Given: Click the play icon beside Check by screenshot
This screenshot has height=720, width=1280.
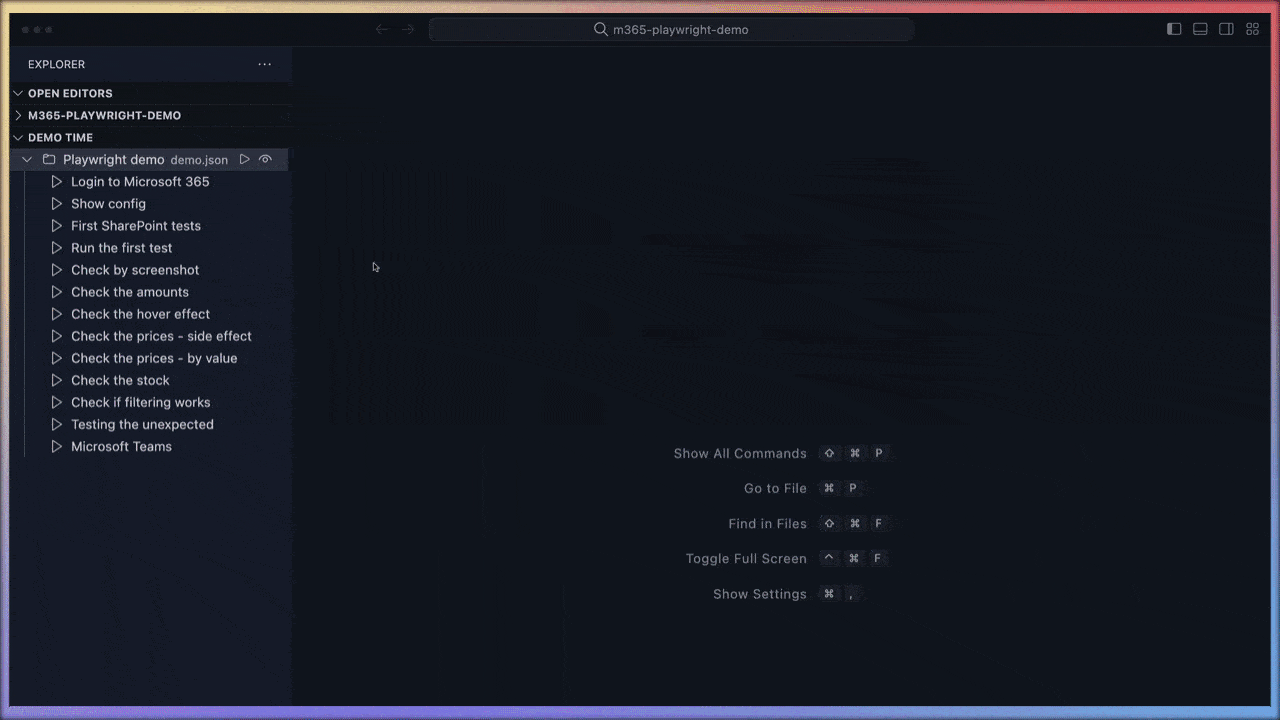Looking at the screenshot, I should pos(57,270).
